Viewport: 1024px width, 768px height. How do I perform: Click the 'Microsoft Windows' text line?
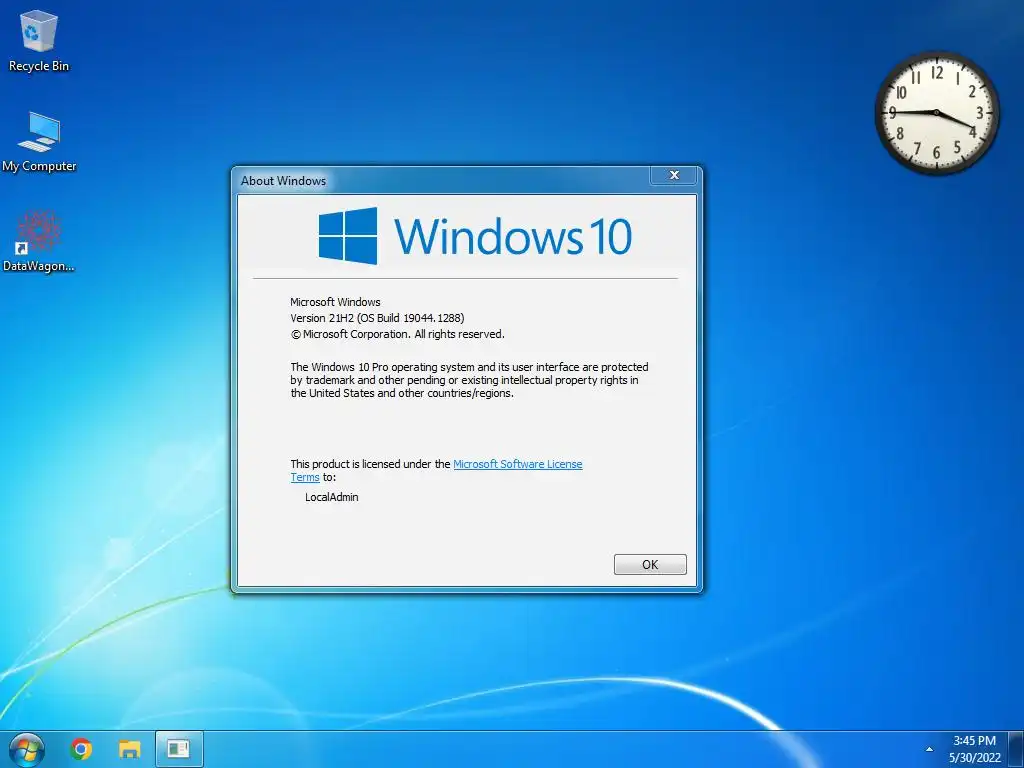click(x=335, y=302)
